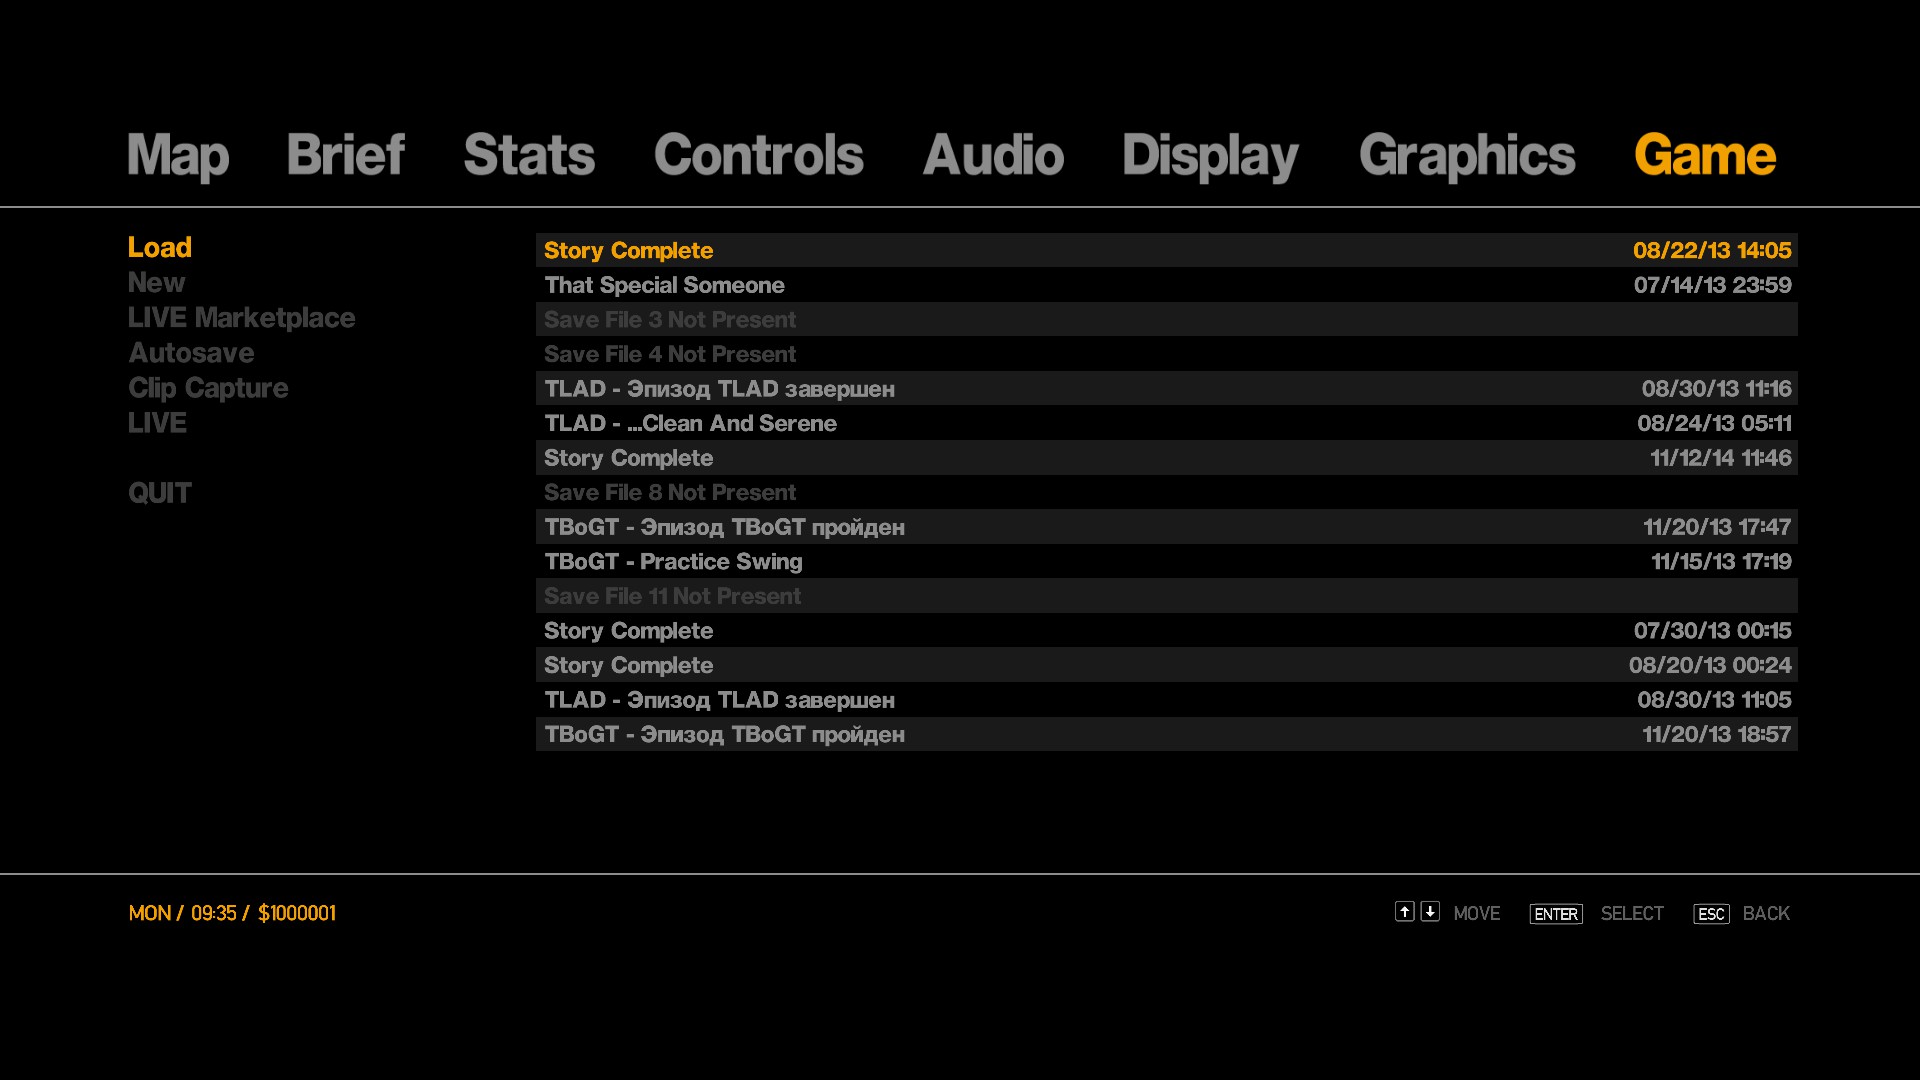Open the Map tab
This screenshot has width=1920, height=1080.
click(x=178, y=156)
